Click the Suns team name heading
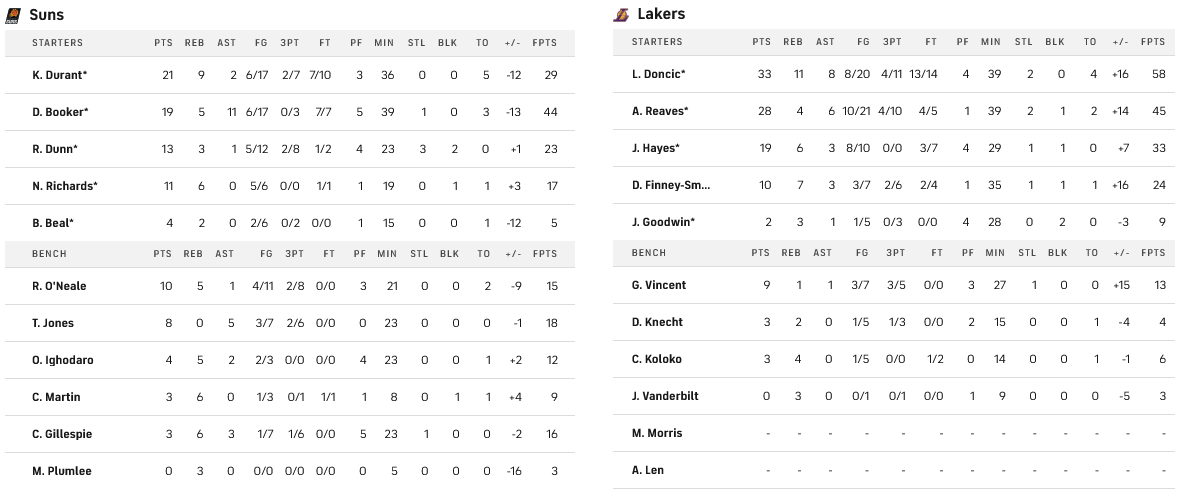 click(x=49, y=15)
